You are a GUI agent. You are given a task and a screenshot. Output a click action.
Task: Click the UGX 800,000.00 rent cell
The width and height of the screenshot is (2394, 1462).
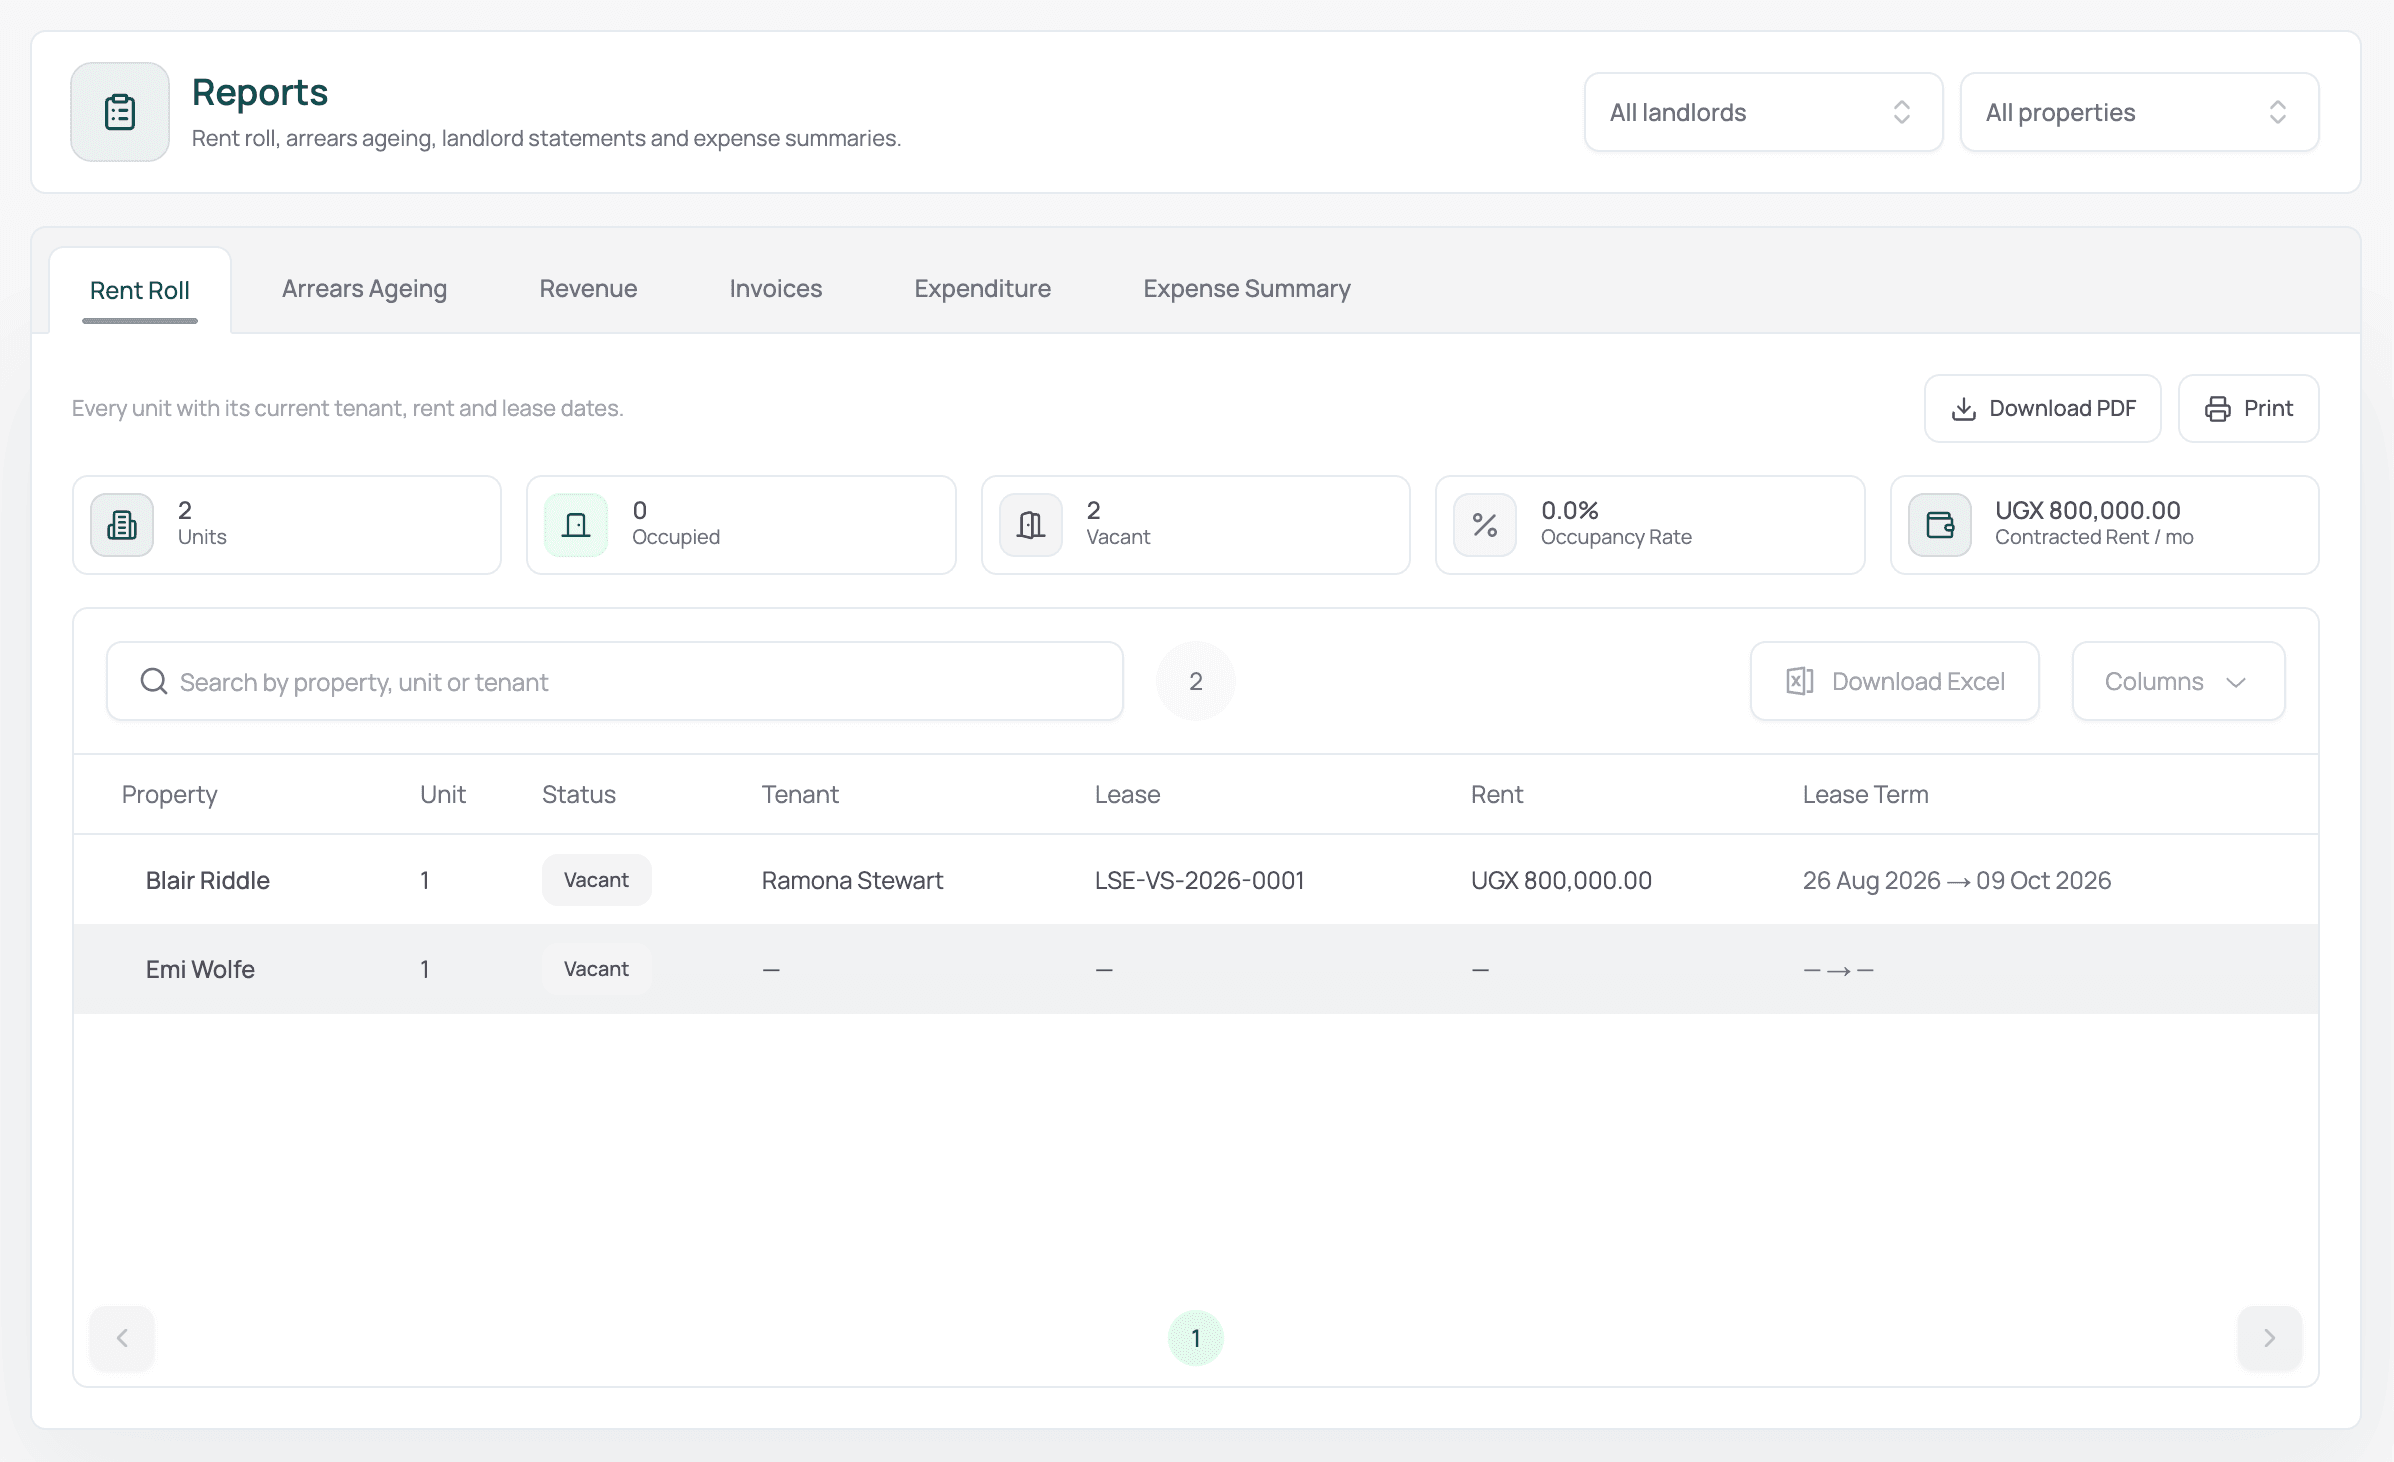point(1561,880)
